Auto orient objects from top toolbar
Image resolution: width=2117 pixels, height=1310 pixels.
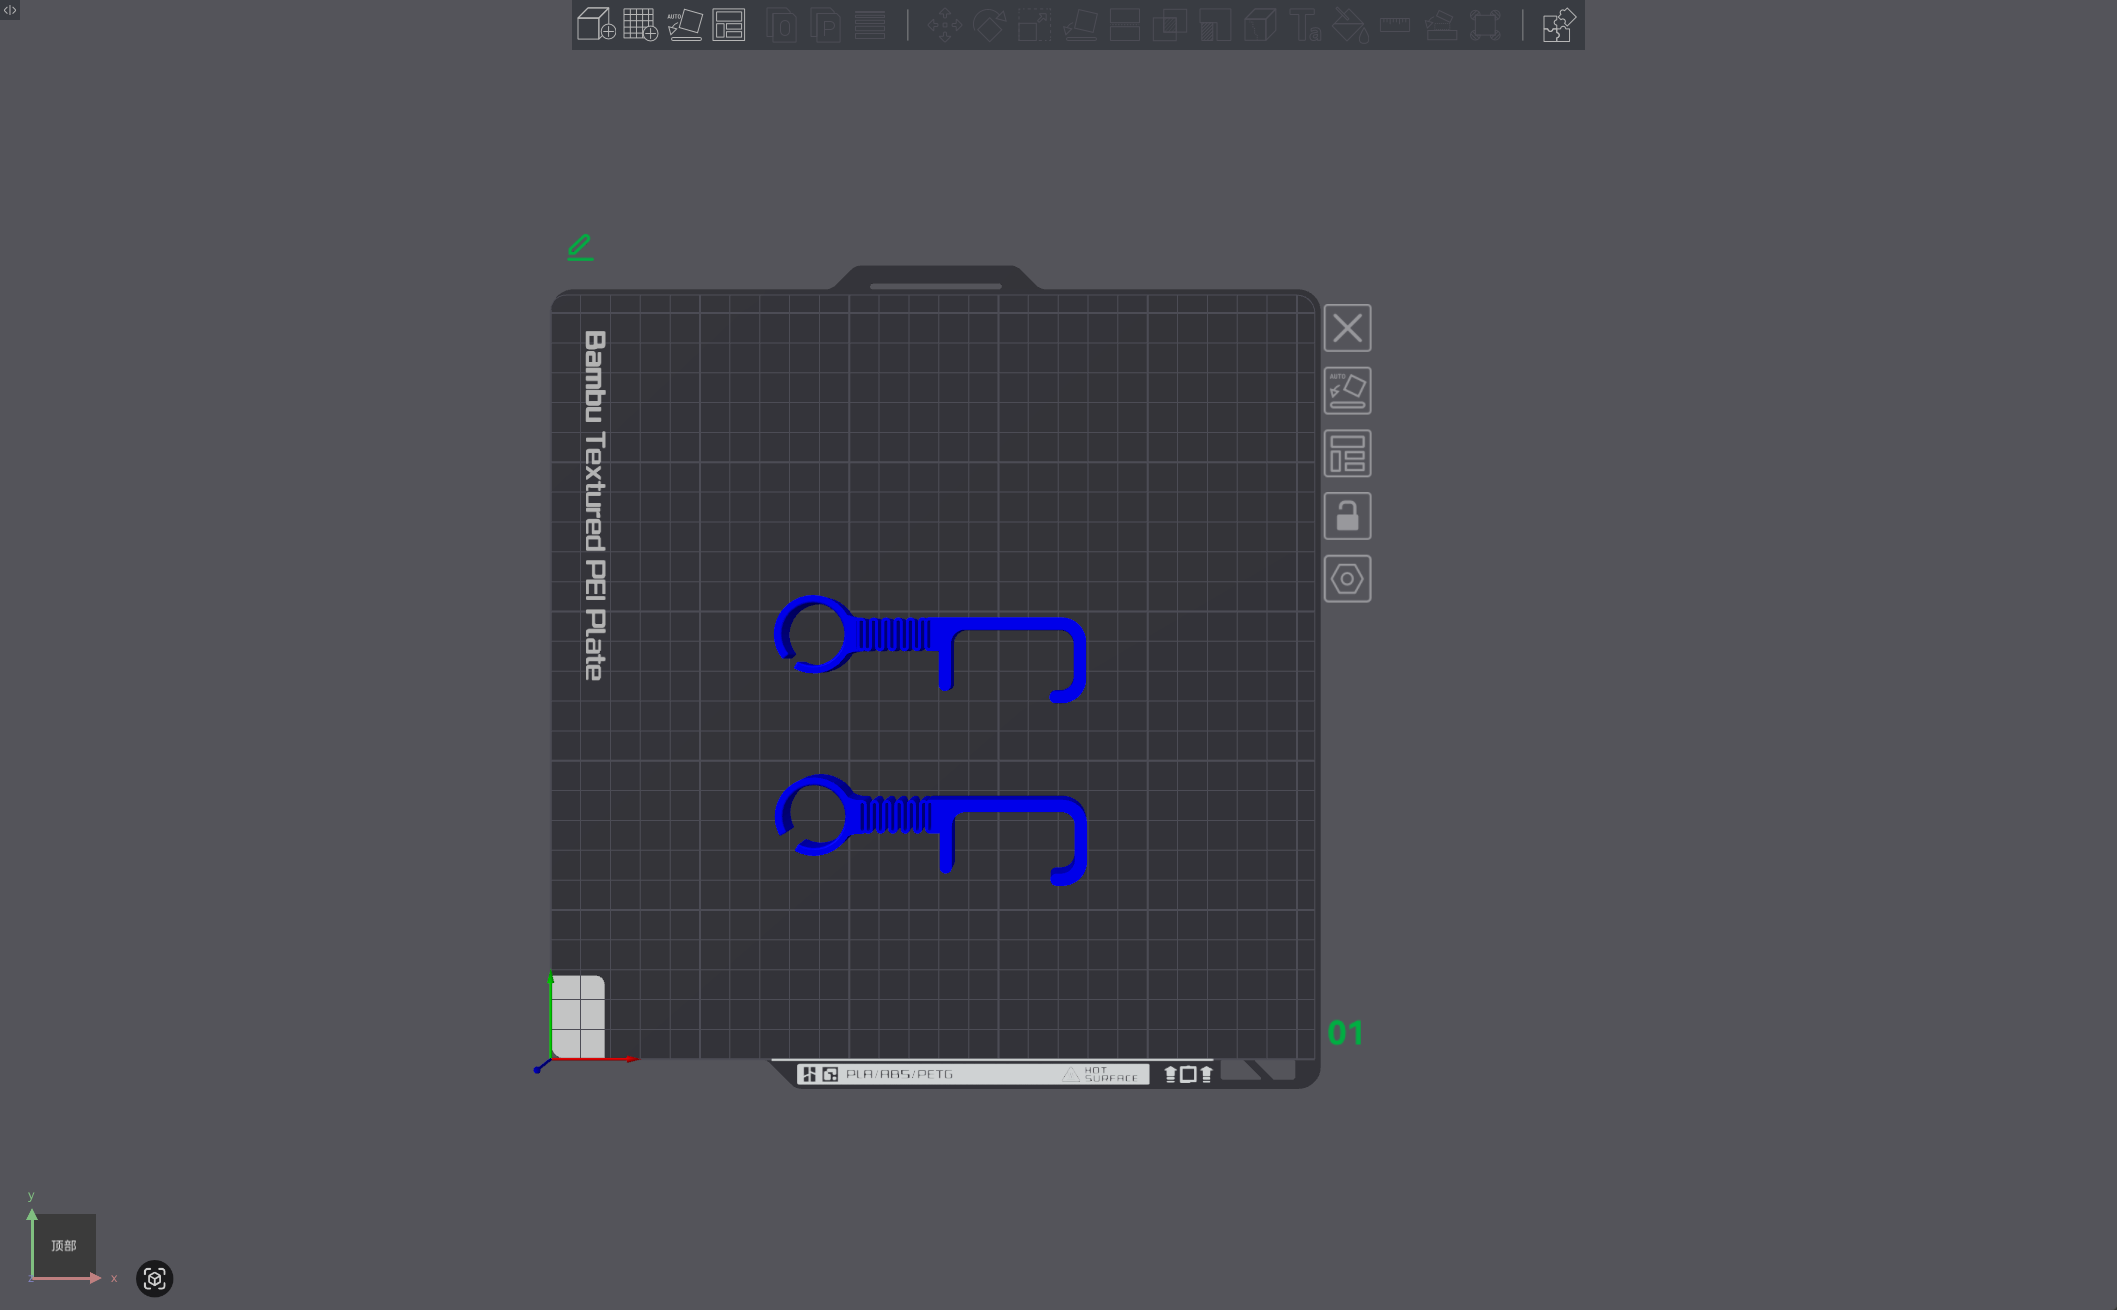point(685,24)
